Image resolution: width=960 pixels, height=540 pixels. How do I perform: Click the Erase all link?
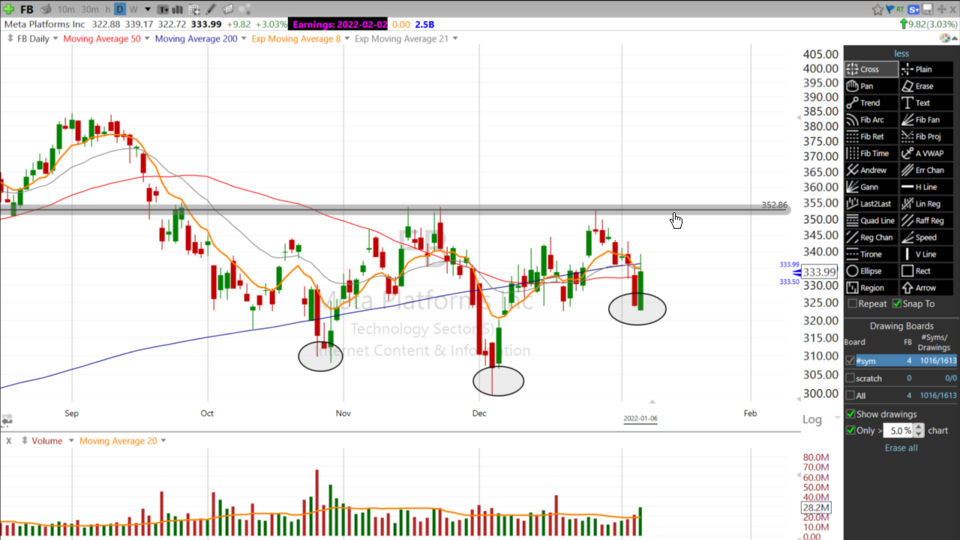pyautogui.click(x=901, y=448)
